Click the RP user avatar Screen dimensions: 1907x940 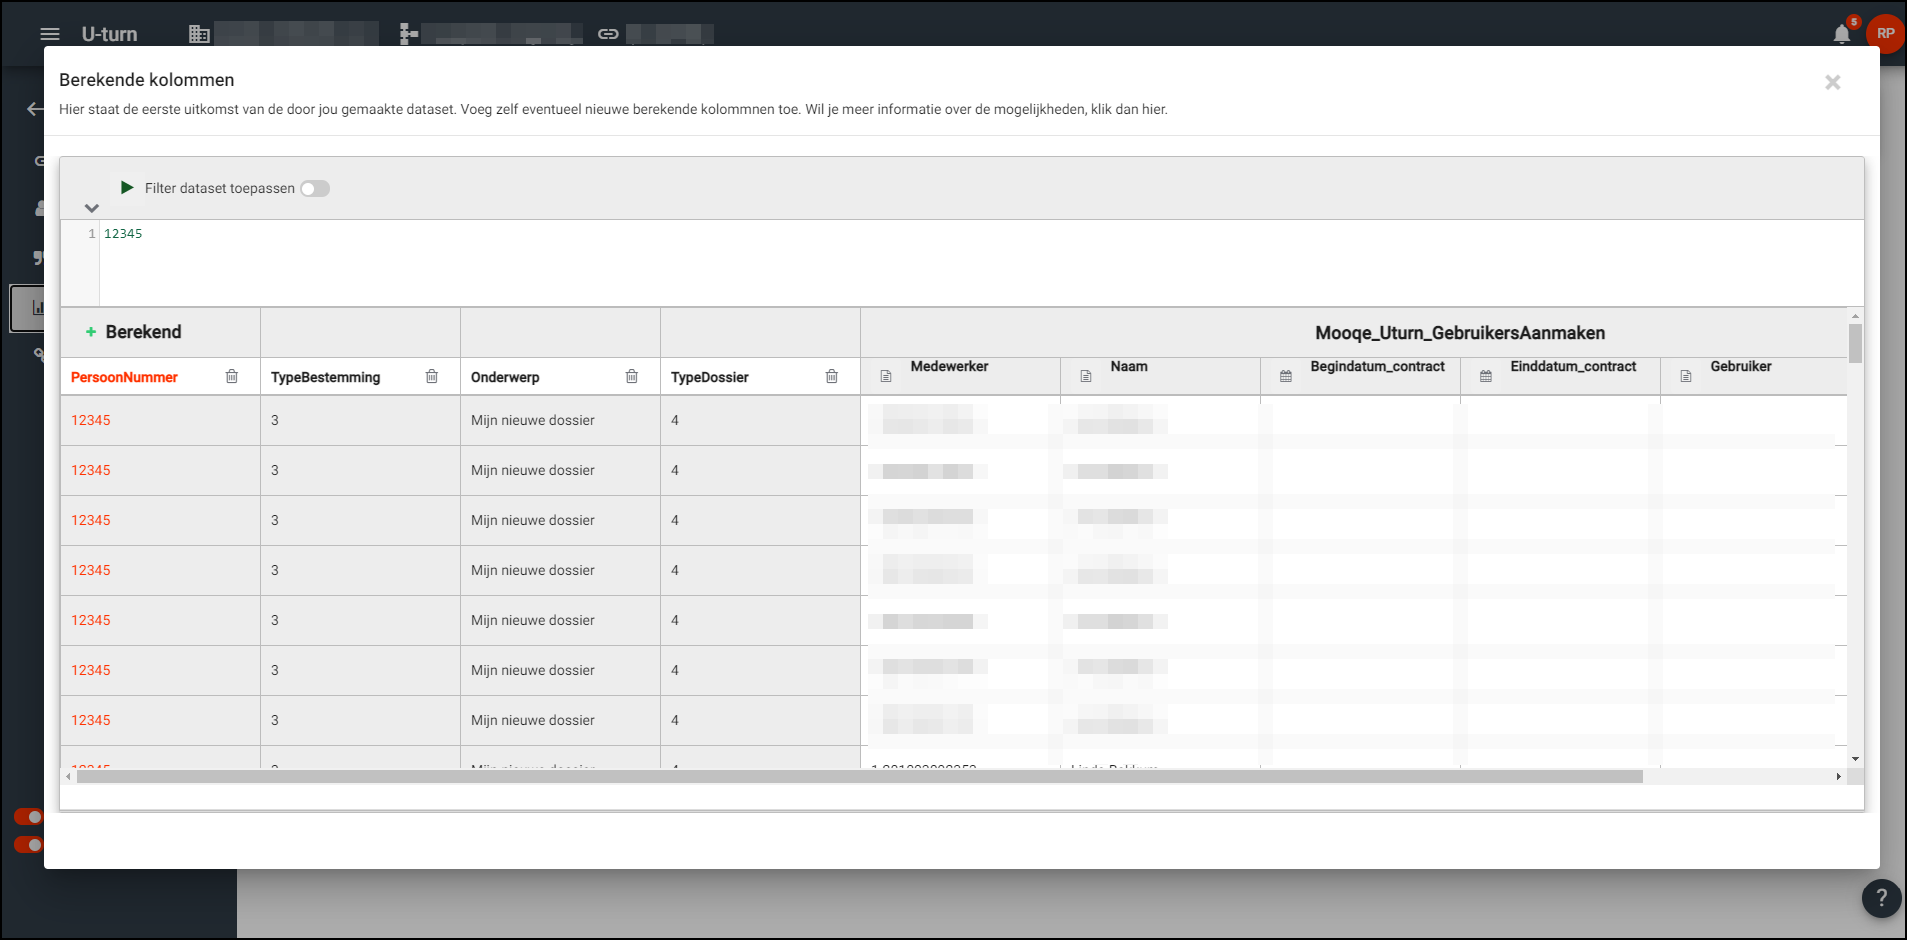tap(1885, 33)
